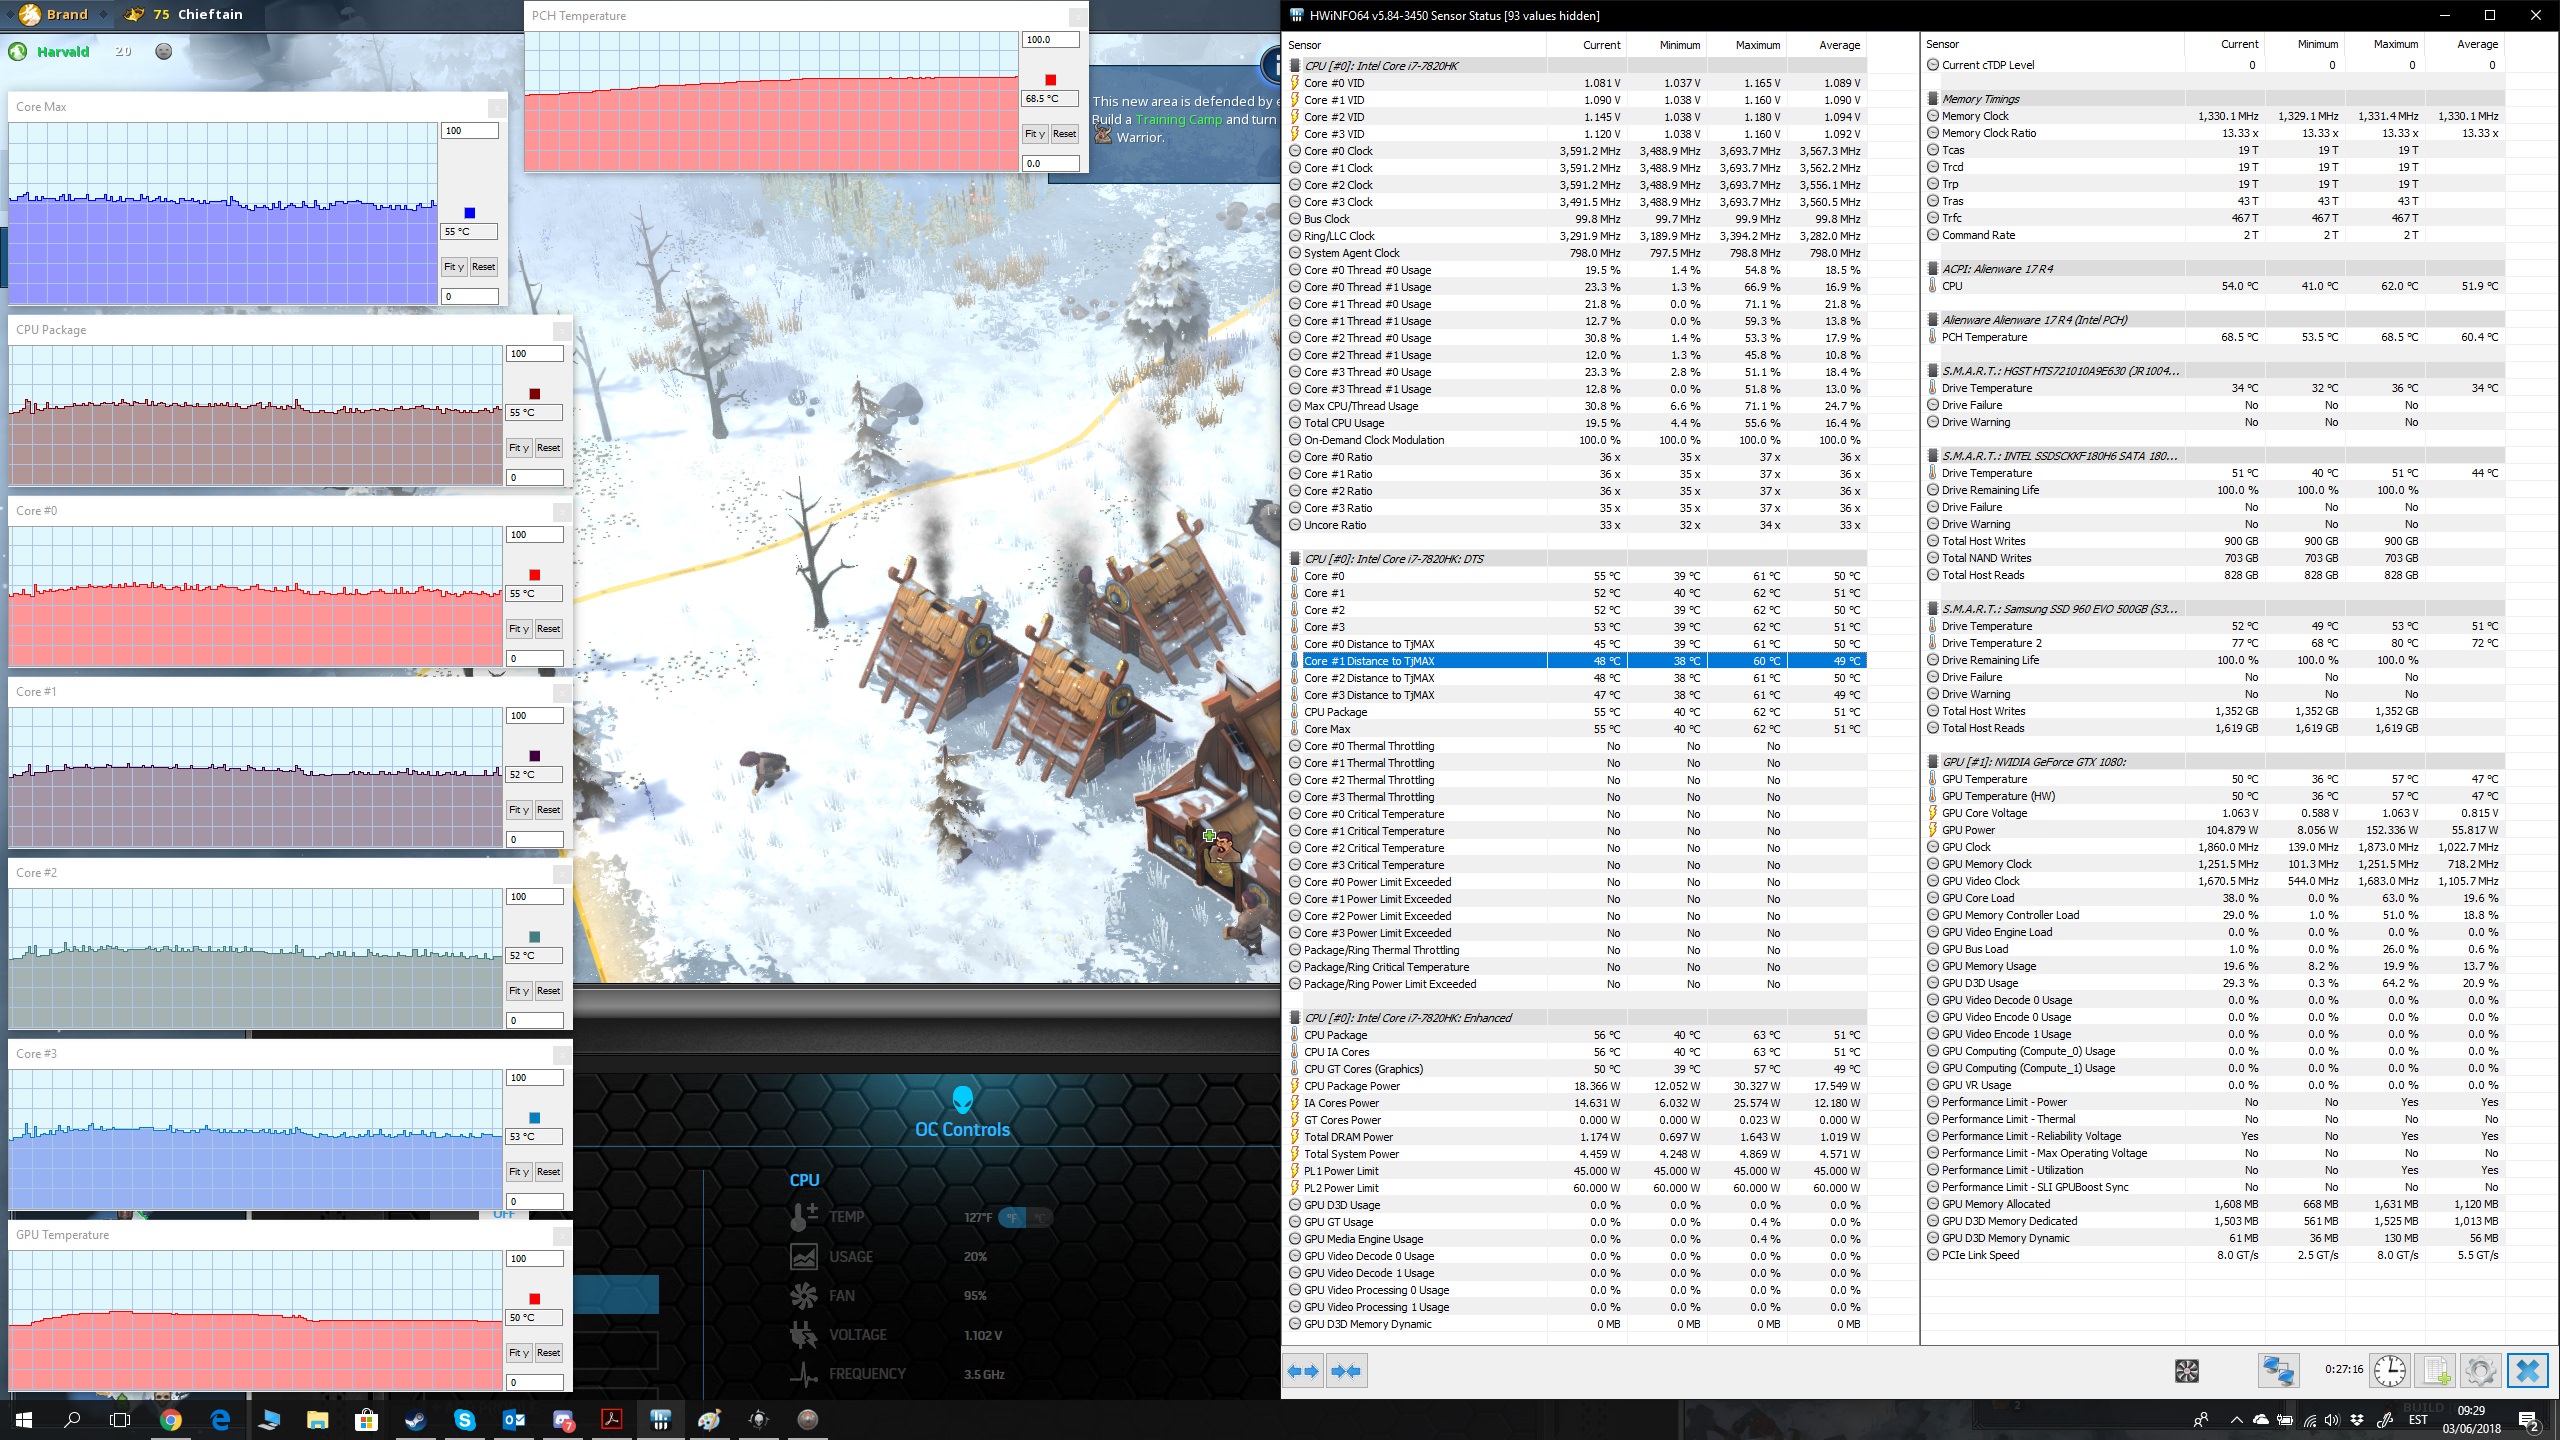This screenshot has height=1440, width=2560.
Task: Click teal color swatch in Core #2 graph
Action: click(x=534, y=937)
